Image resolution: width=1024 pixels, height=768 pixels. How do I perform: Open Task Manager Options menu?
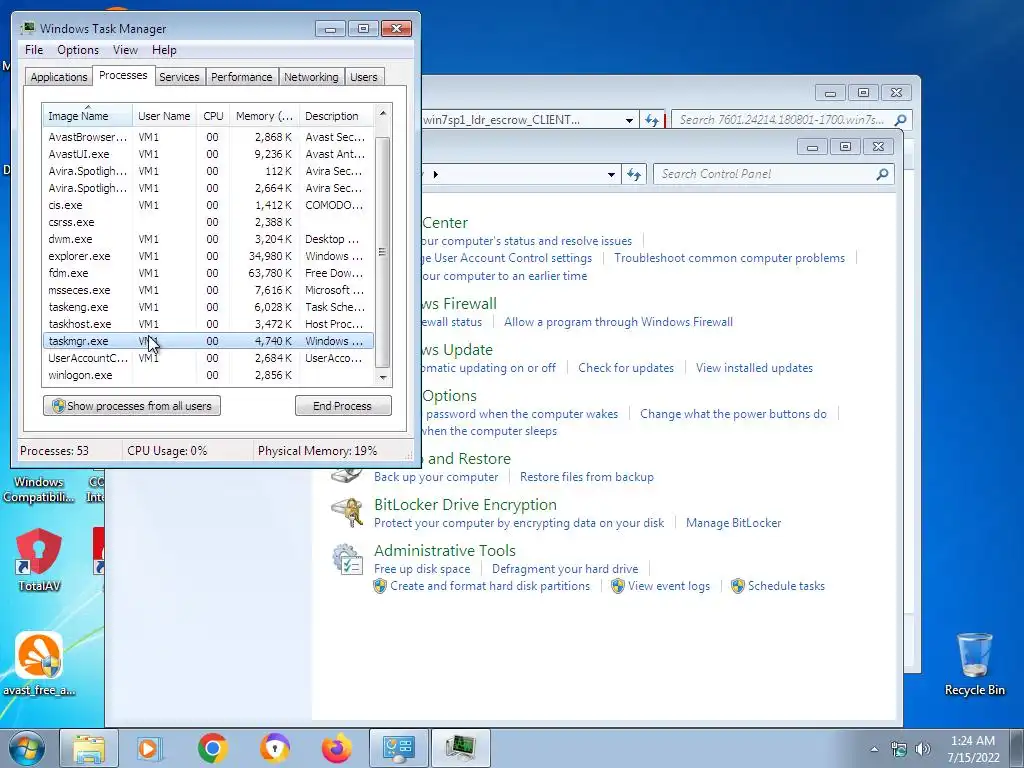point(78,50)
